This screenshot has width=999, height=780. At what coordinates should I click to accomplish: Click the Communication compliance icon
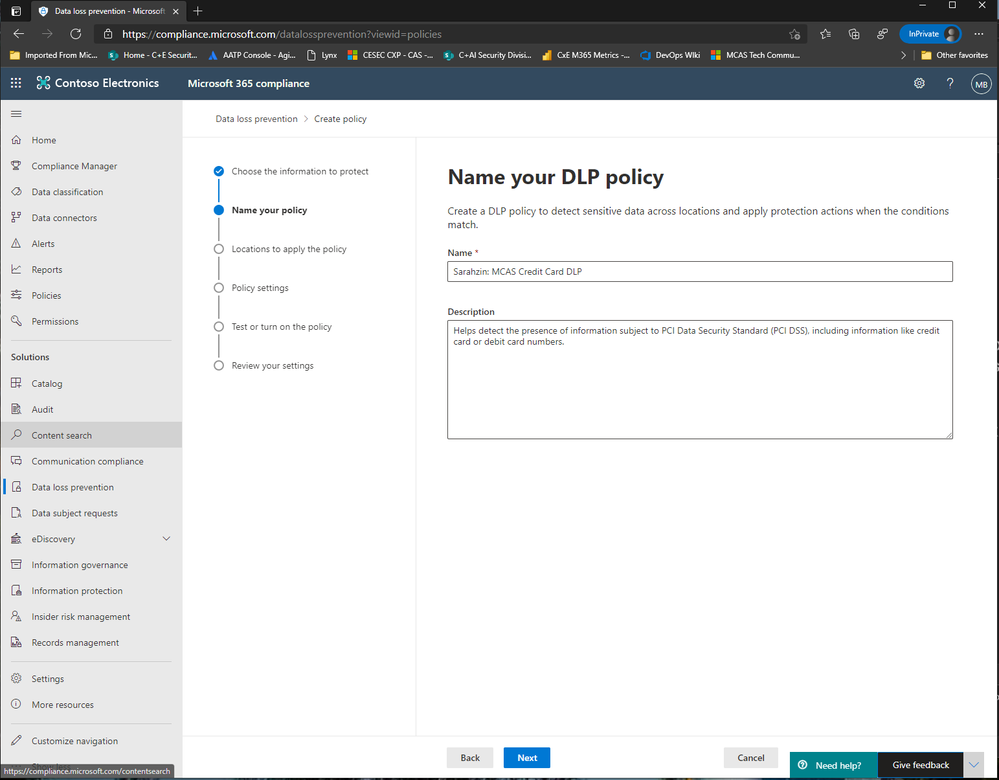tap(17, 461)
